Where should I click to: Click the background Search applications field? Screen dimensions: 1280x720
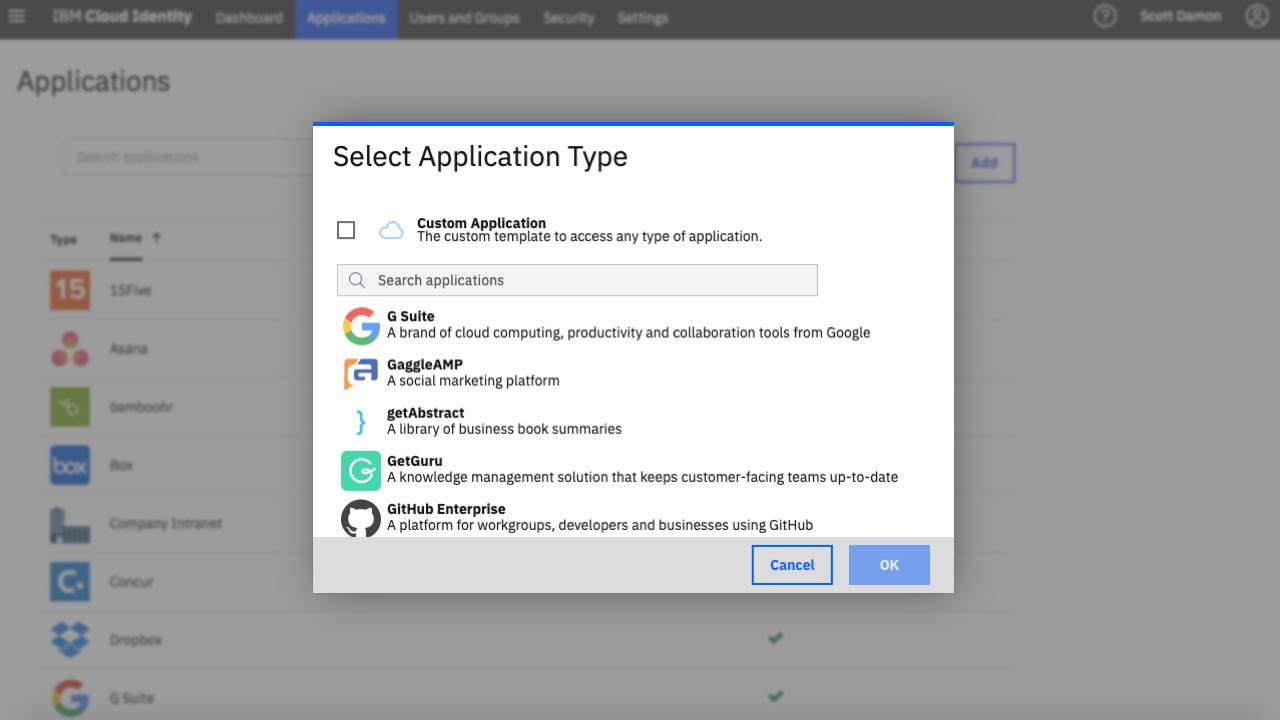click(189, 157)
